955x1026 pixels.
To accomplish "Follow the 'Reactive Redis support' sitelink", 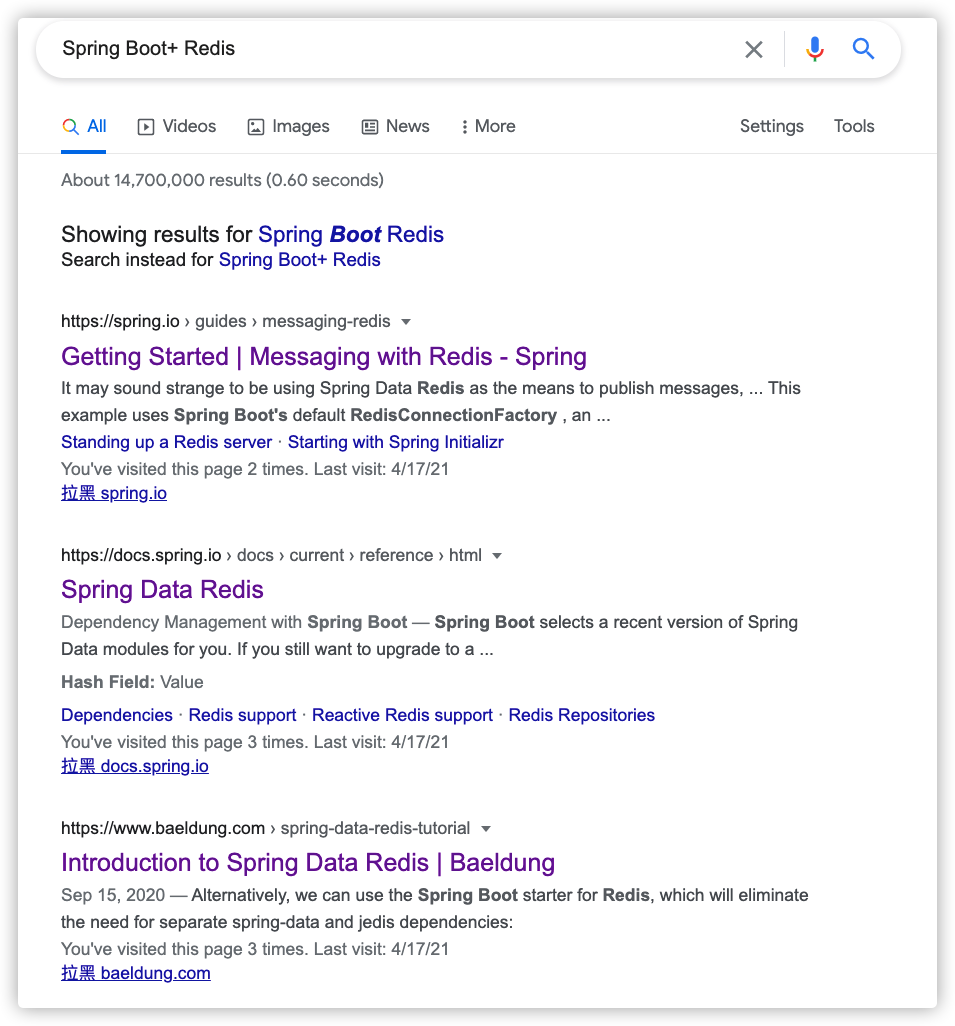I will click(402, 715).
